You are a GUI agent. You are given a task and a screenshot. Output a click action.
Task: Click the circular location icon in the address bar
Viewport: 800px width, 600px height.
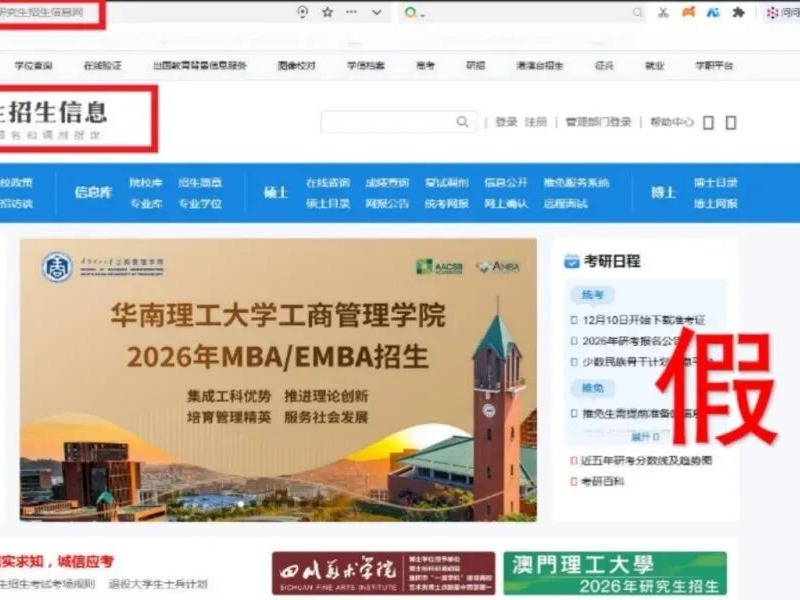[303, 12]
